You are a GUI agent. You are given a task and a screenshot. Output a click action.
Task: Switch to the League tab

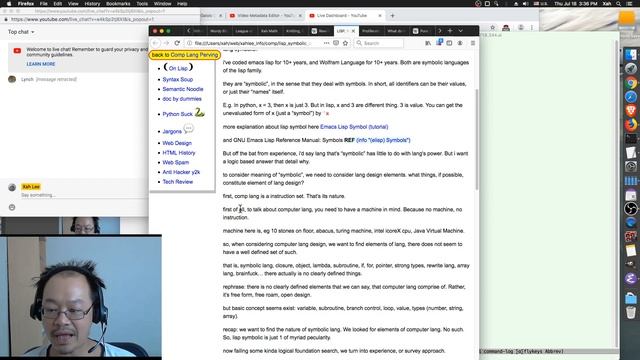244,31
